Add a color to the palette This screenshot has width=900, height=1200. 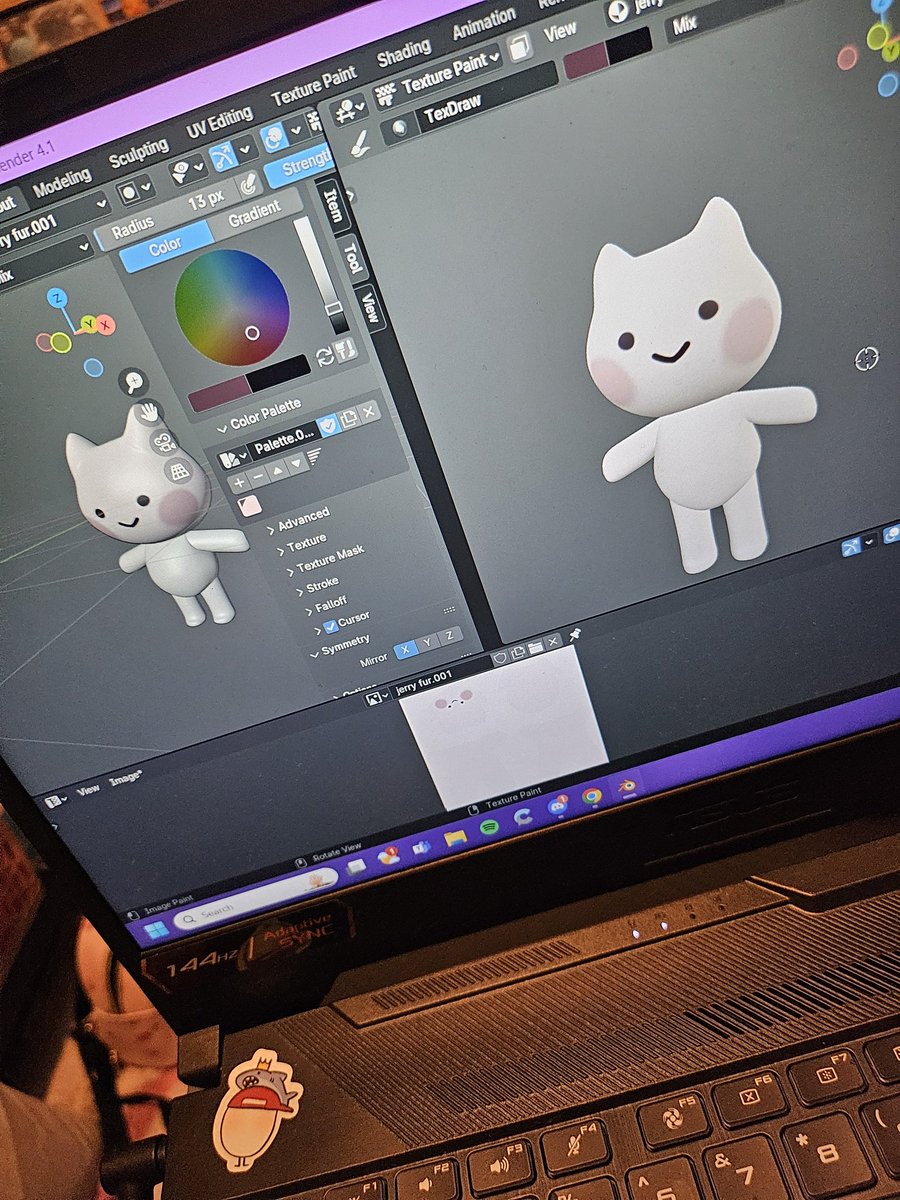point(238,482)
